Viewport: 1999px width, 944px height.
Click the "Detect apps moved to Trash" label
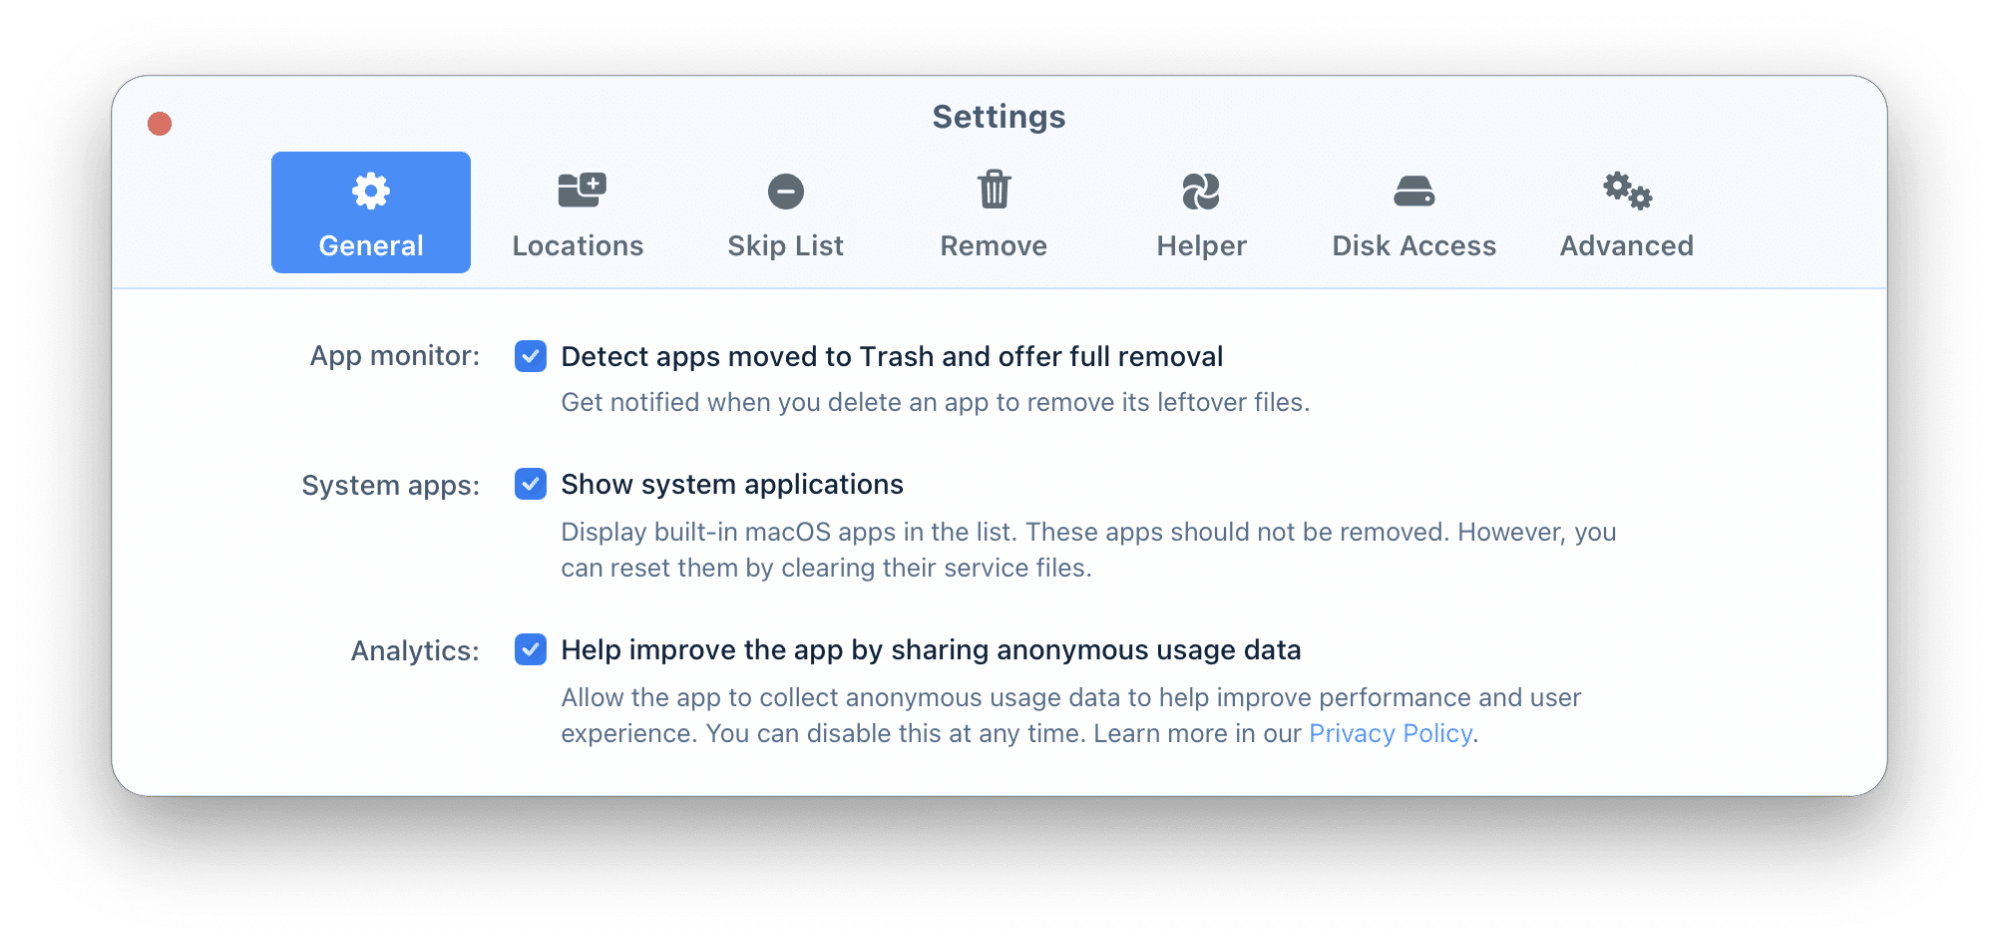pos(892,356)
